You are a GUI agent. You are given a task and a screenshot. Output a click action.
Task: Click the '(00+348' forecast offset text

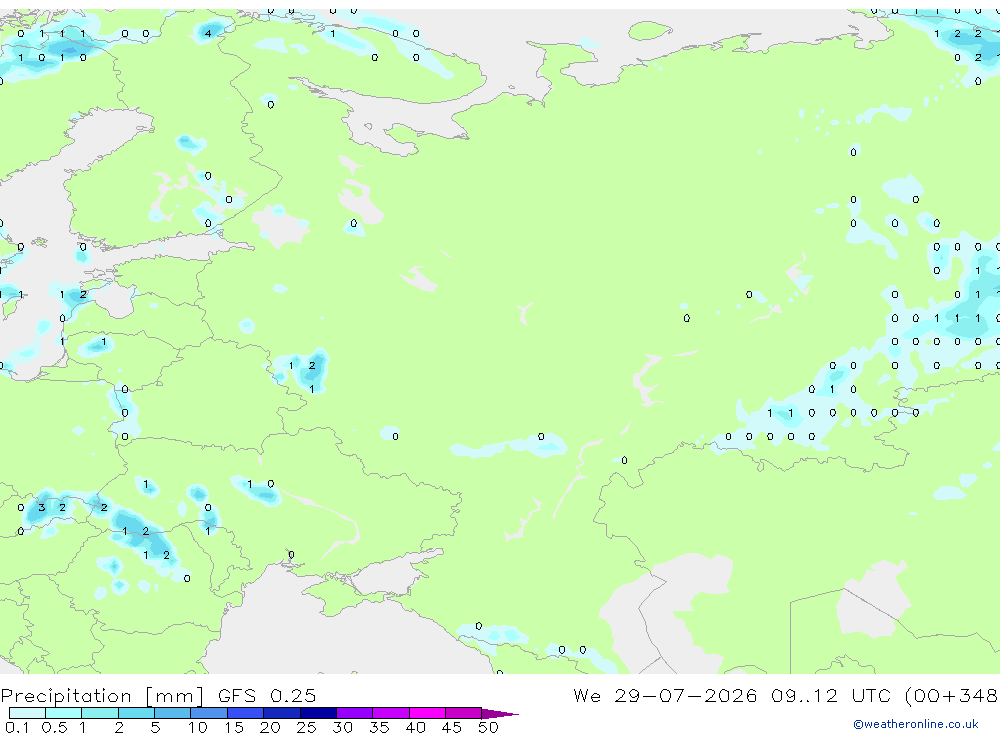click(x=952, y=696)
